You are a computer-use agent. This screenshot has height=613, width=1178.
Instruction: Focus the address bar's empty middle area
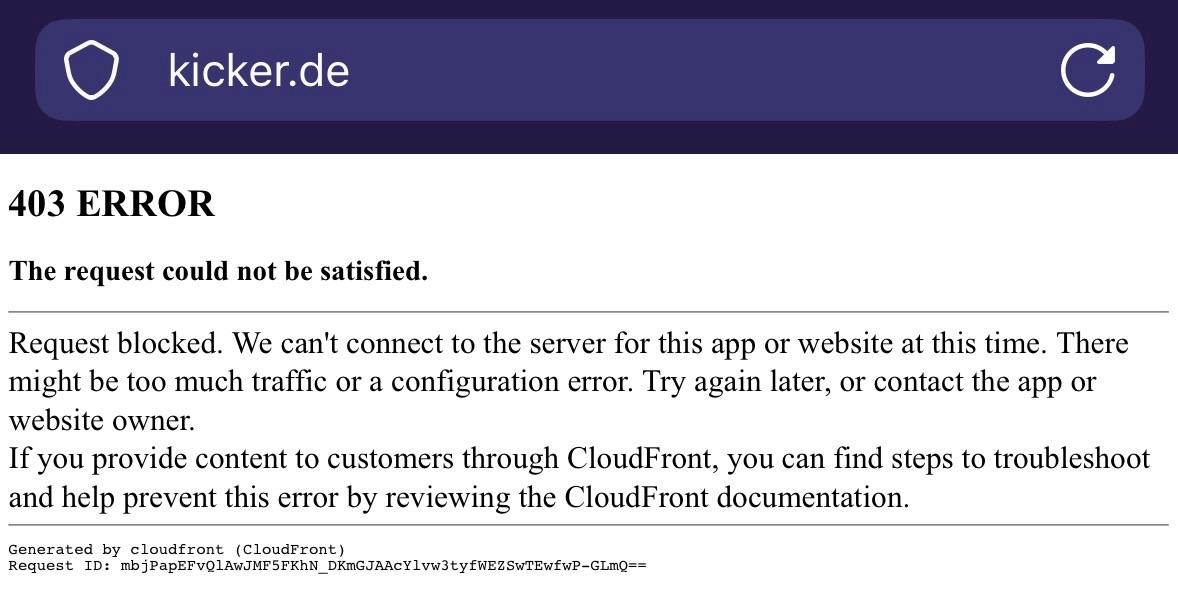[700, 70]
